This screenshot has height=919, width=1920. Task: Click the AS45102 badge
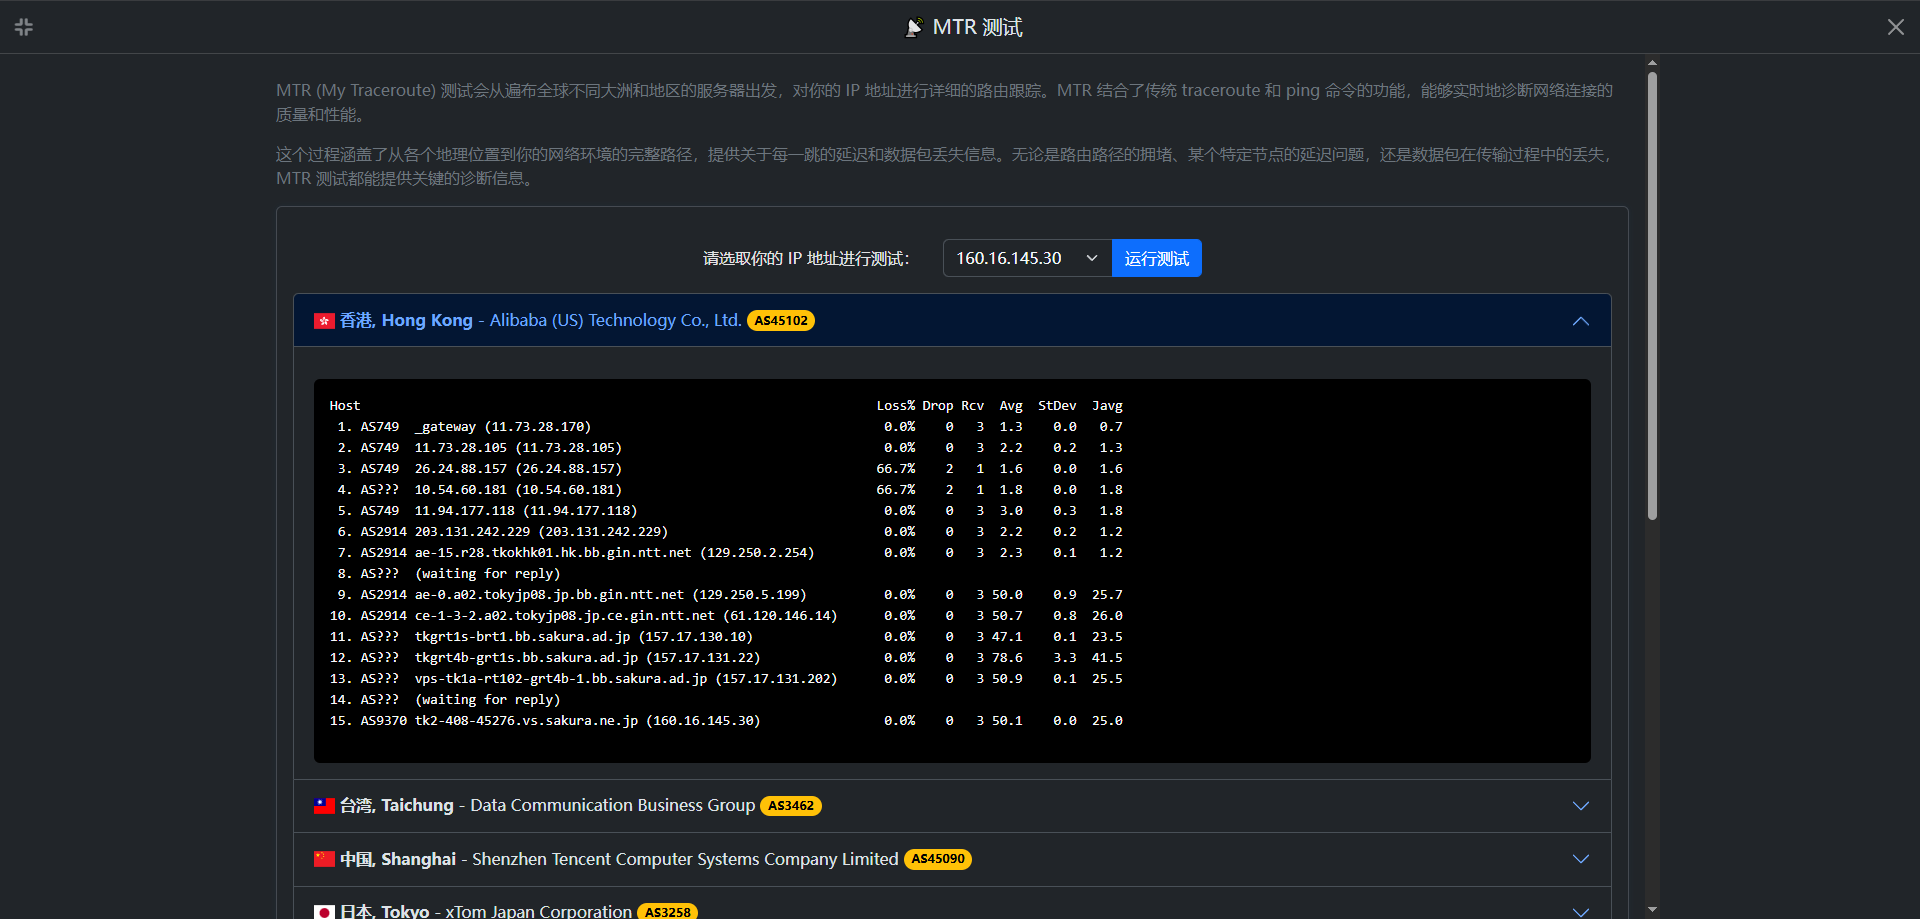point(781,321)
